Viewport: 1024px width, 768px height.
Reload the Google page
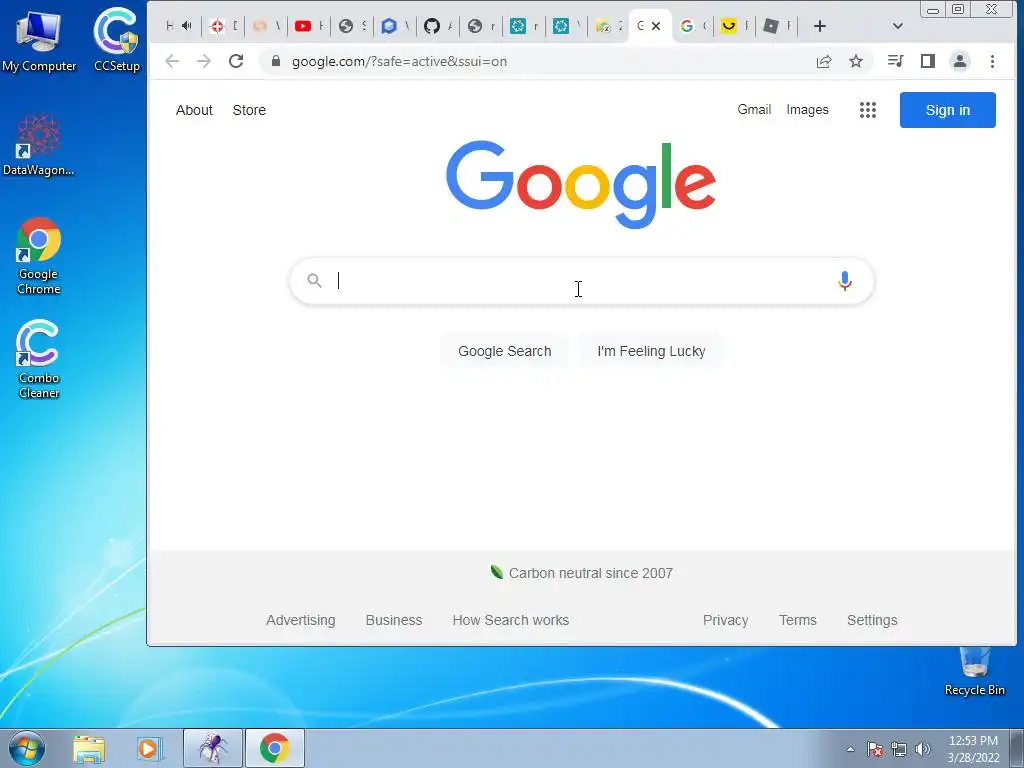click(x=236, y=61)
